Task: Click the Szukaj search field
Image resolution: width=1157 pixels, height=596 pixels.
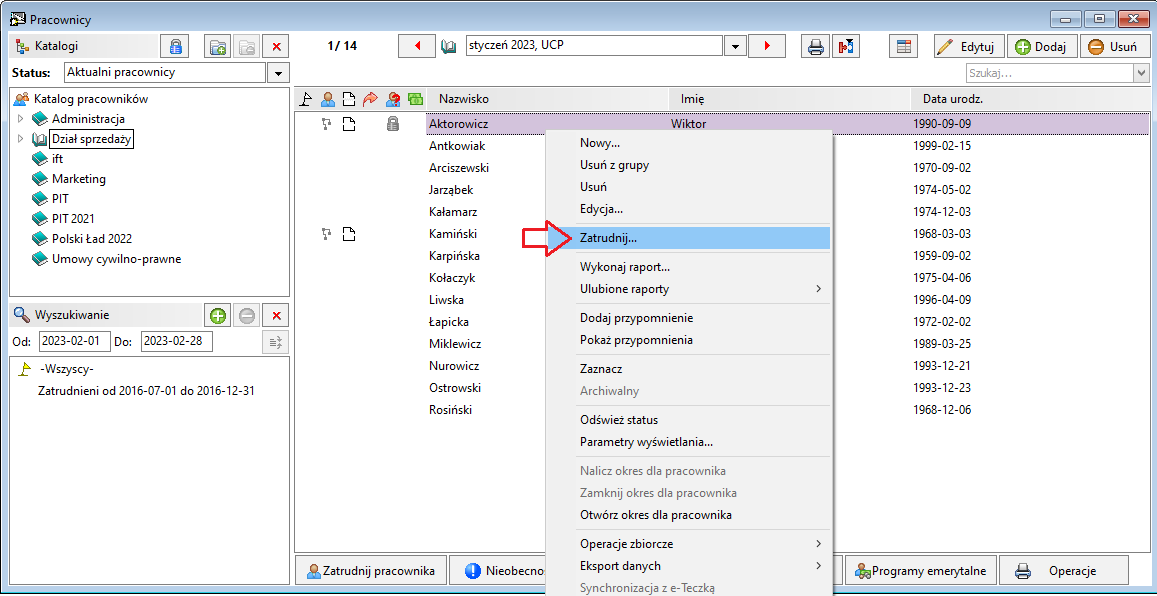Action: [x=1051, y=73]
